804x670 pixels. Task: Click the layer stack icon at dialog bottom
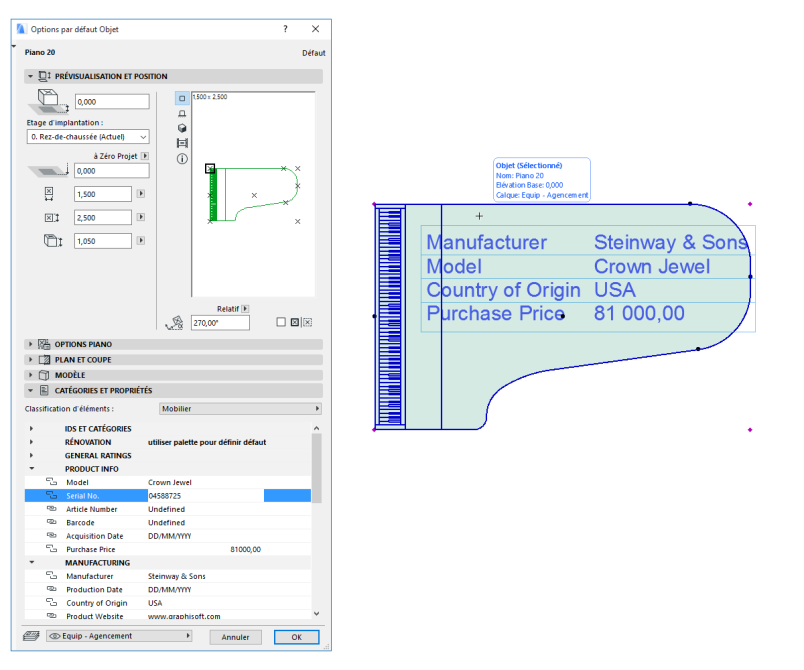[31, 636]
